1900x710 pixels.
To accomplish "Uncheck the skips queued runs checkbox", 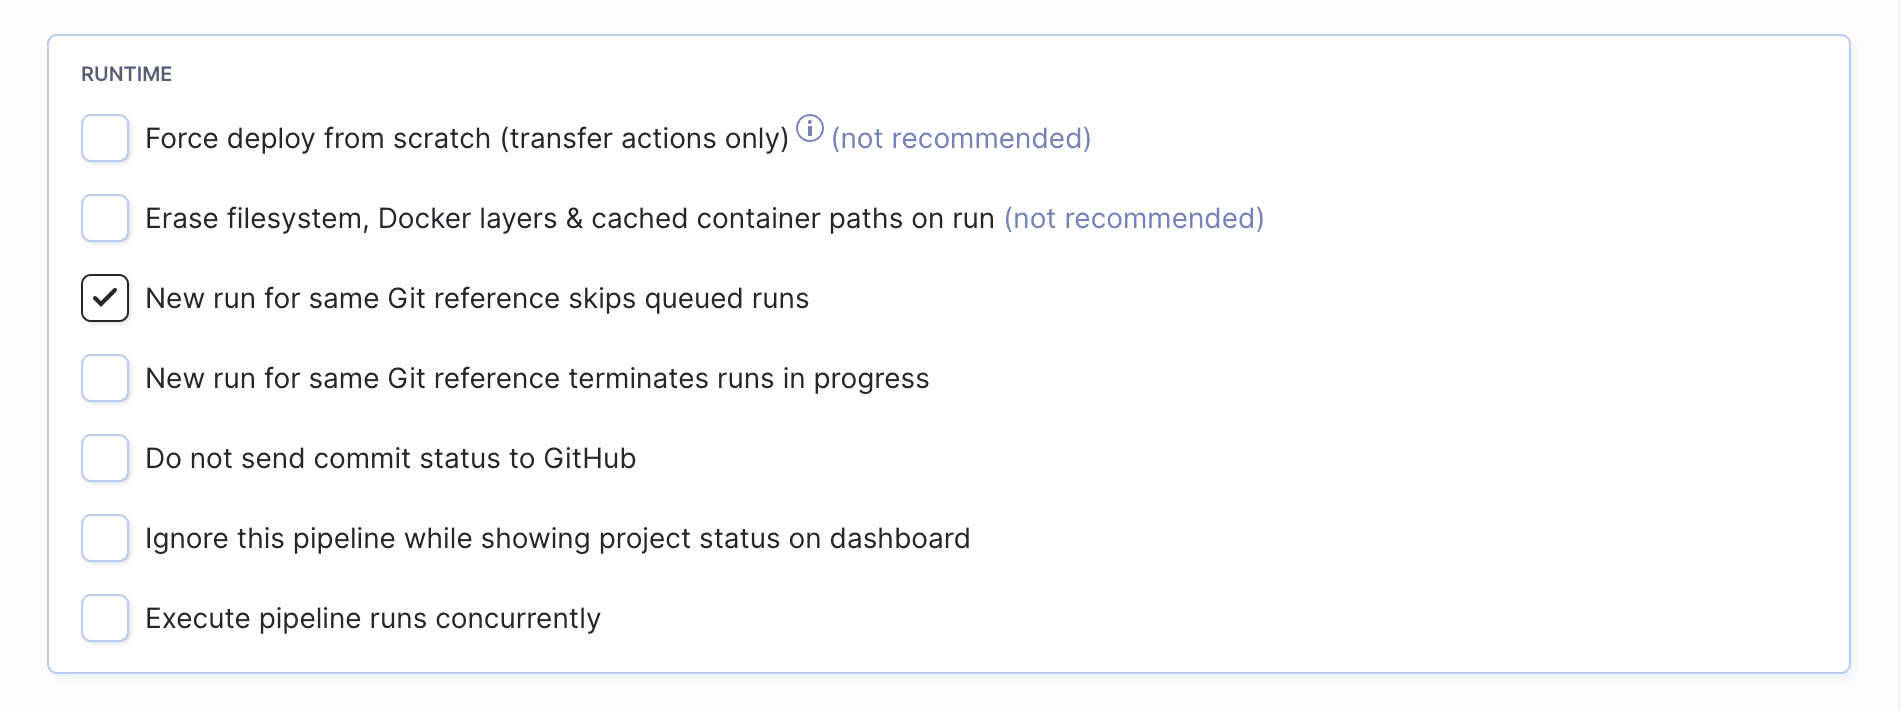I will [105, 298].
